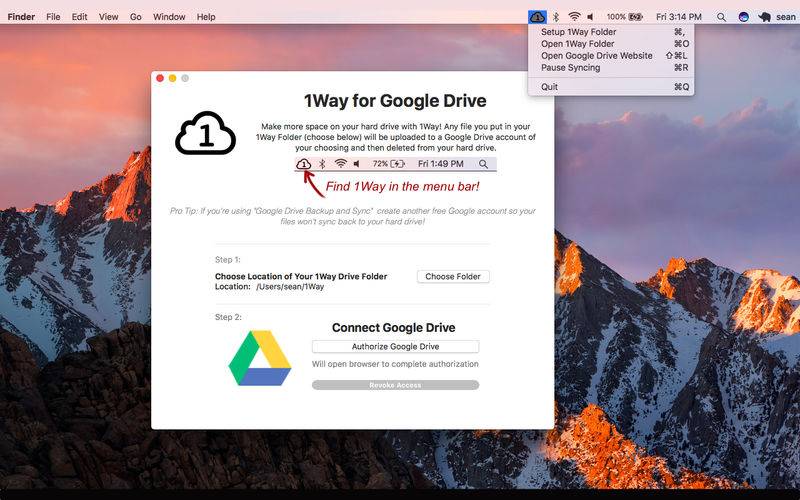Viewport: 800px width, 500px height.
Task: Click the Pro Tip text paragraph
Action: point(353,216)
